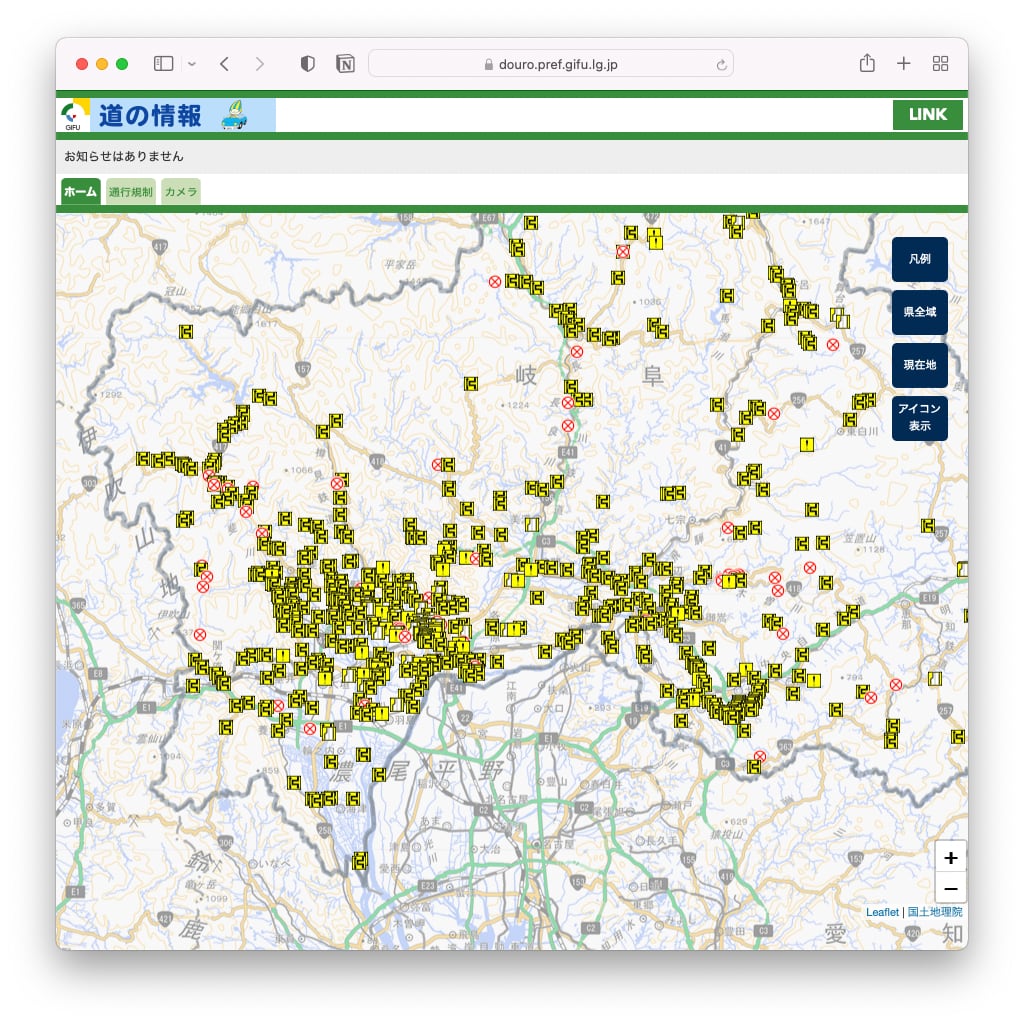Select the ホーム tab
Screen dimensions: 1024x1024
80,192
